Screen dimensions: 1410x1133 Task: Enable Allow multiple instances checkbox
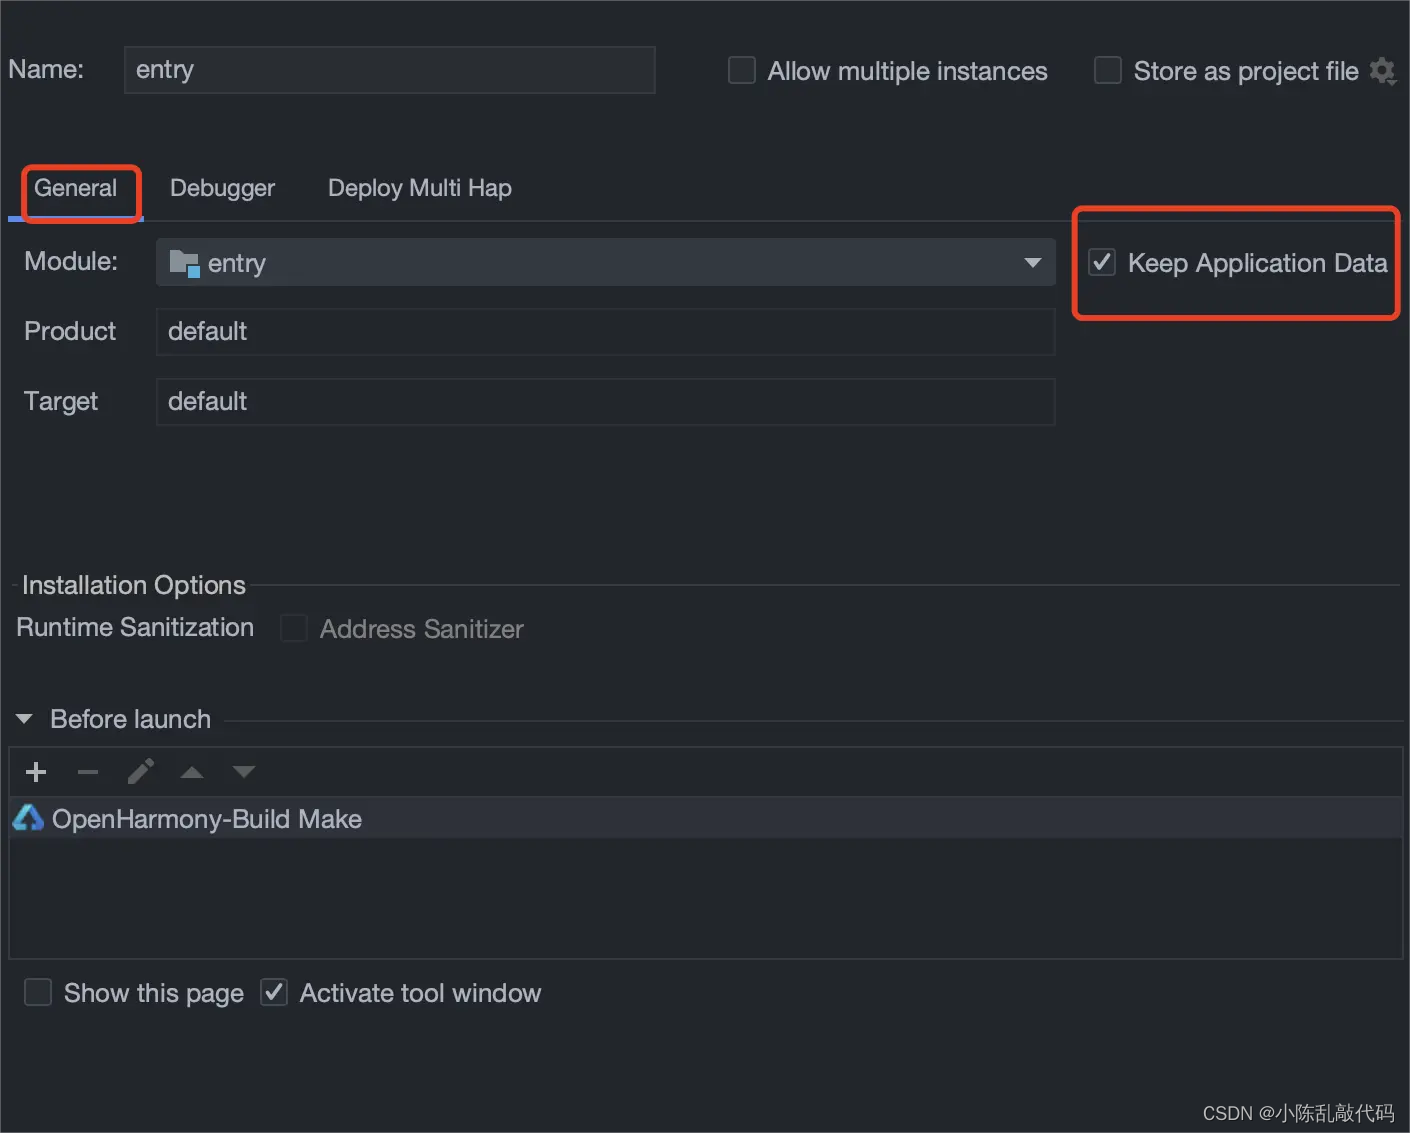(x=741, y=70)
